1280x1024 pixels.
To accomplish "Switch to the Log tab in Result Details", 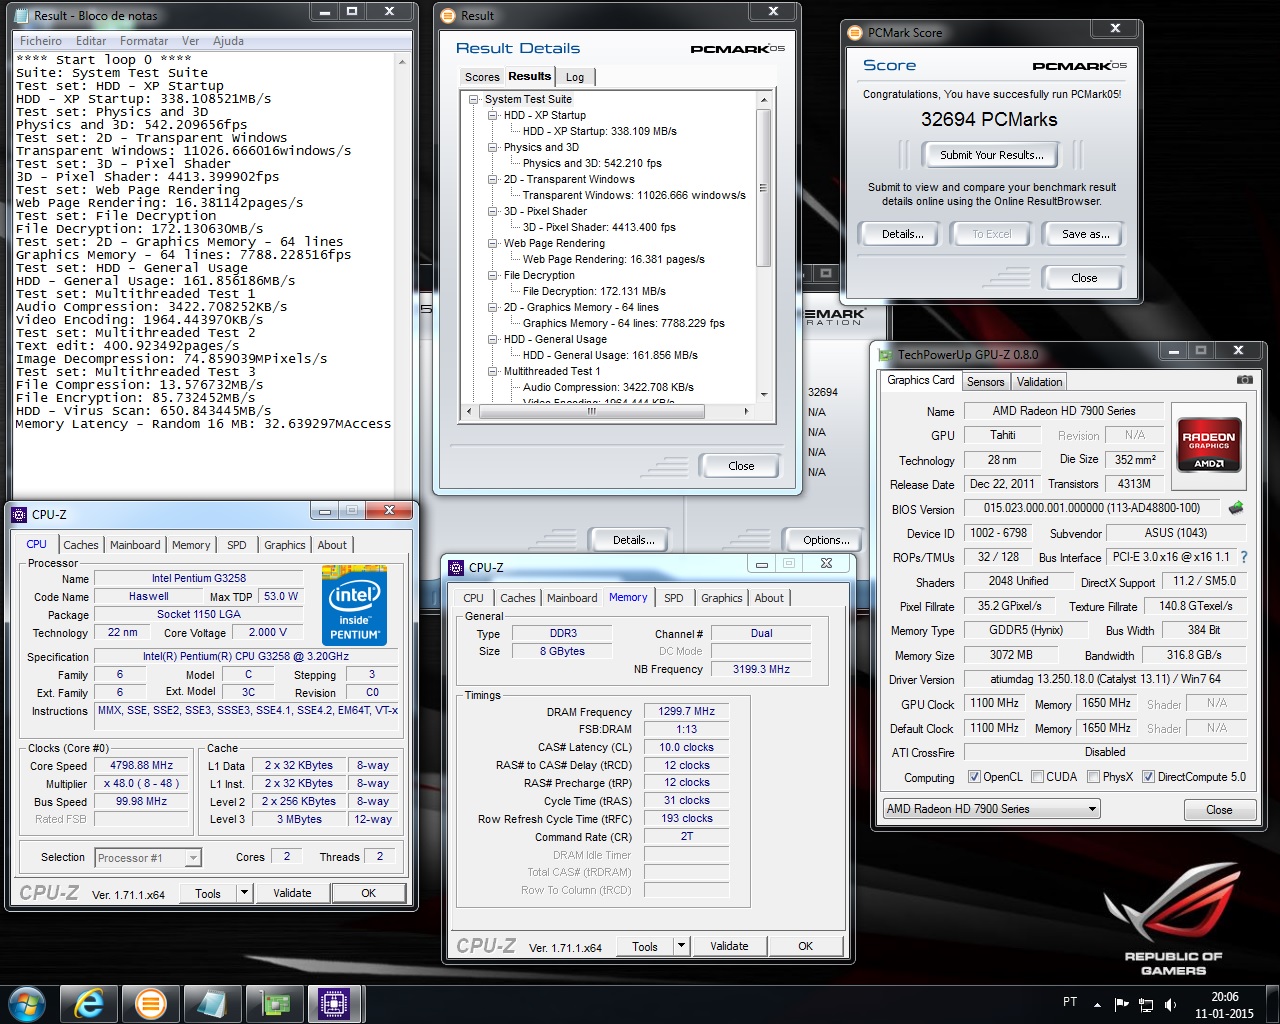I will point(575,77).
